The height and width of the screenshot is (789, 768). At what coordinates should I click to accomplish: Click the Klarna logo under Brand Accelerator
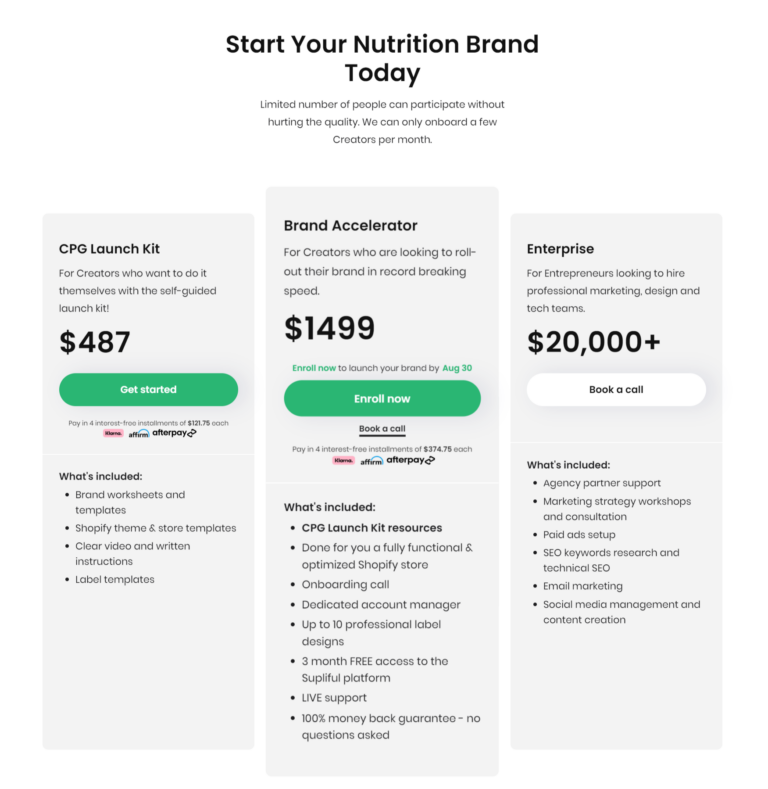343,460
